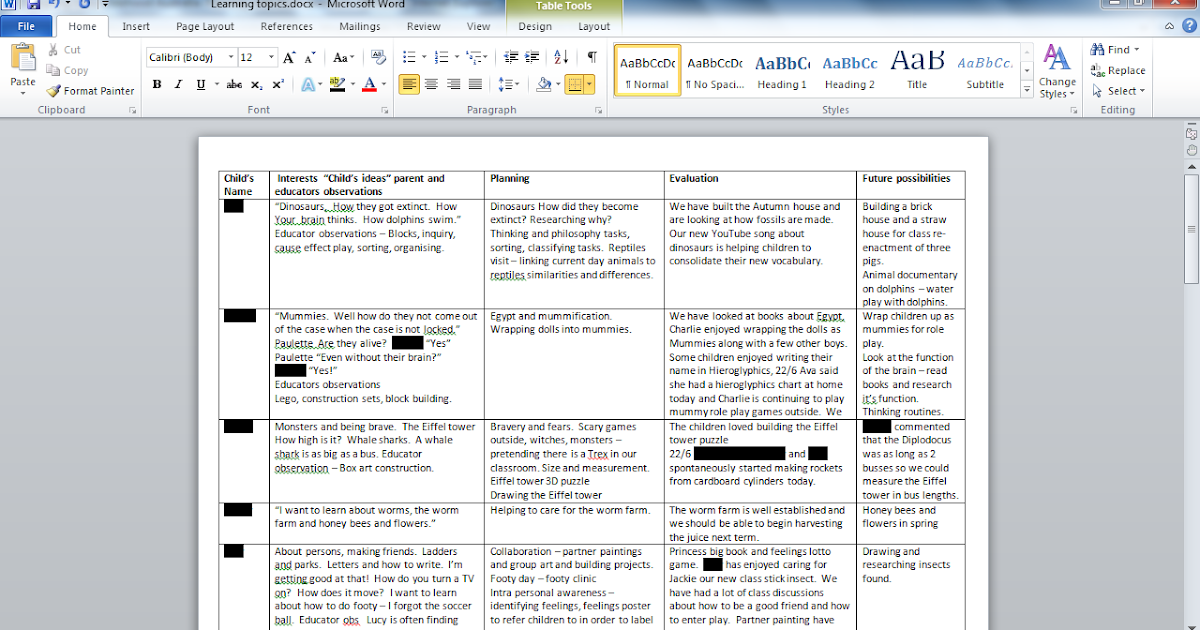Open the References tab
This screenshot has height=630, width=1200.
click(287, 27)
